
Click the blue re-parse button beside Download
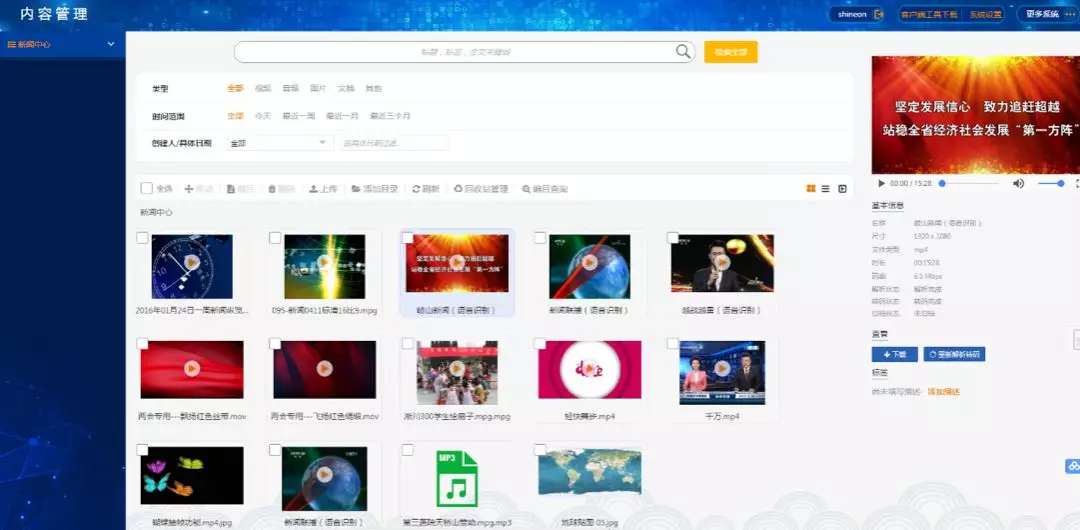pyautogui.click(x=955, y=354)
